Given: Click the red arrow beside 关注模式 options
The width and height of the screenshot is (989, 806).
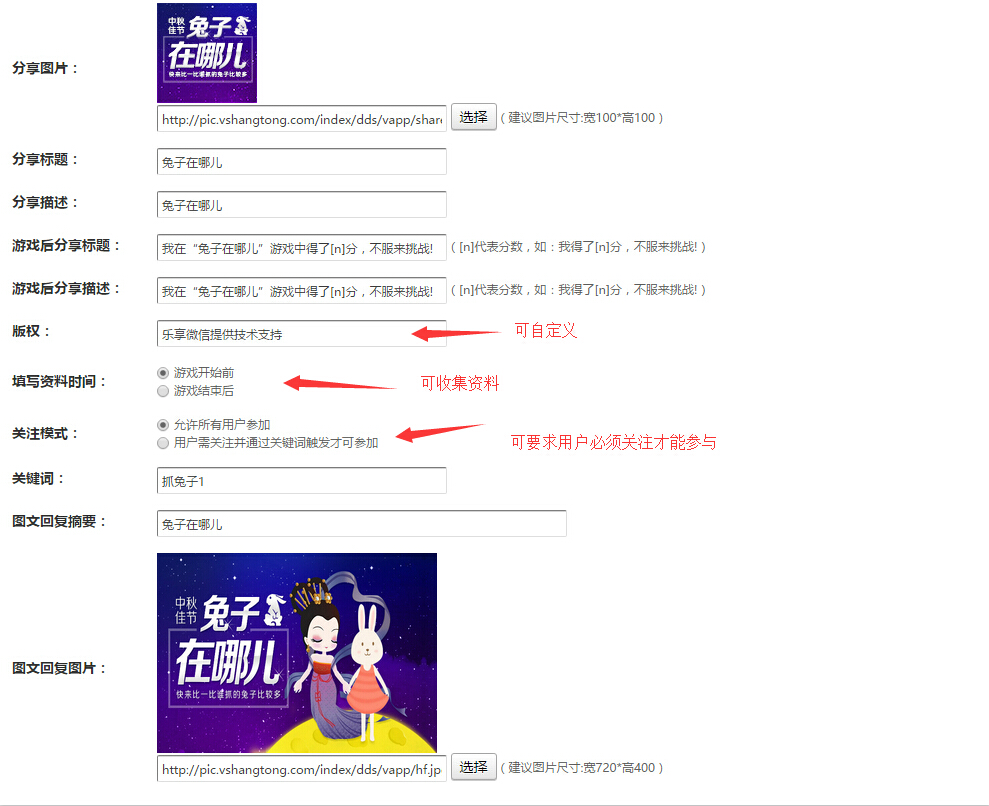Looking at the screenshot, I should (440, 432).
